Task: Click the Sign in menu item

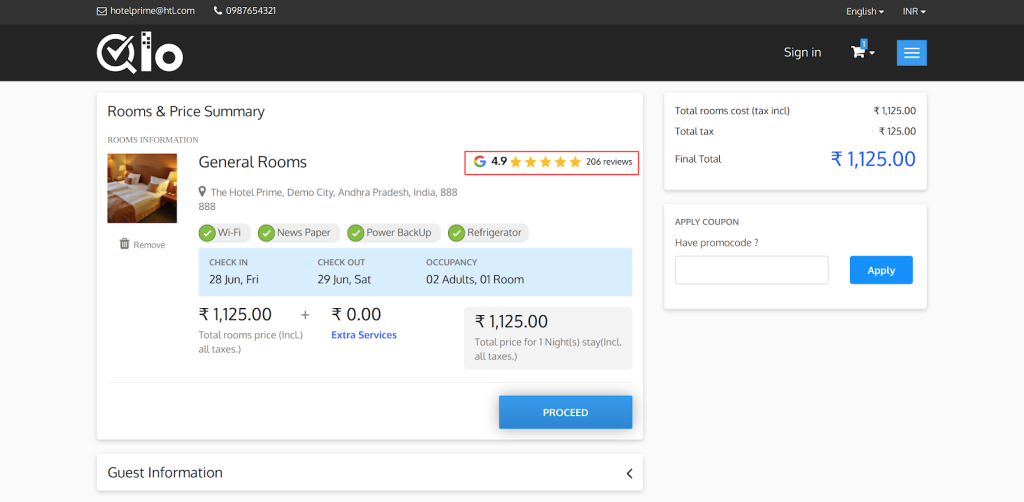Action: click(802, 52)
